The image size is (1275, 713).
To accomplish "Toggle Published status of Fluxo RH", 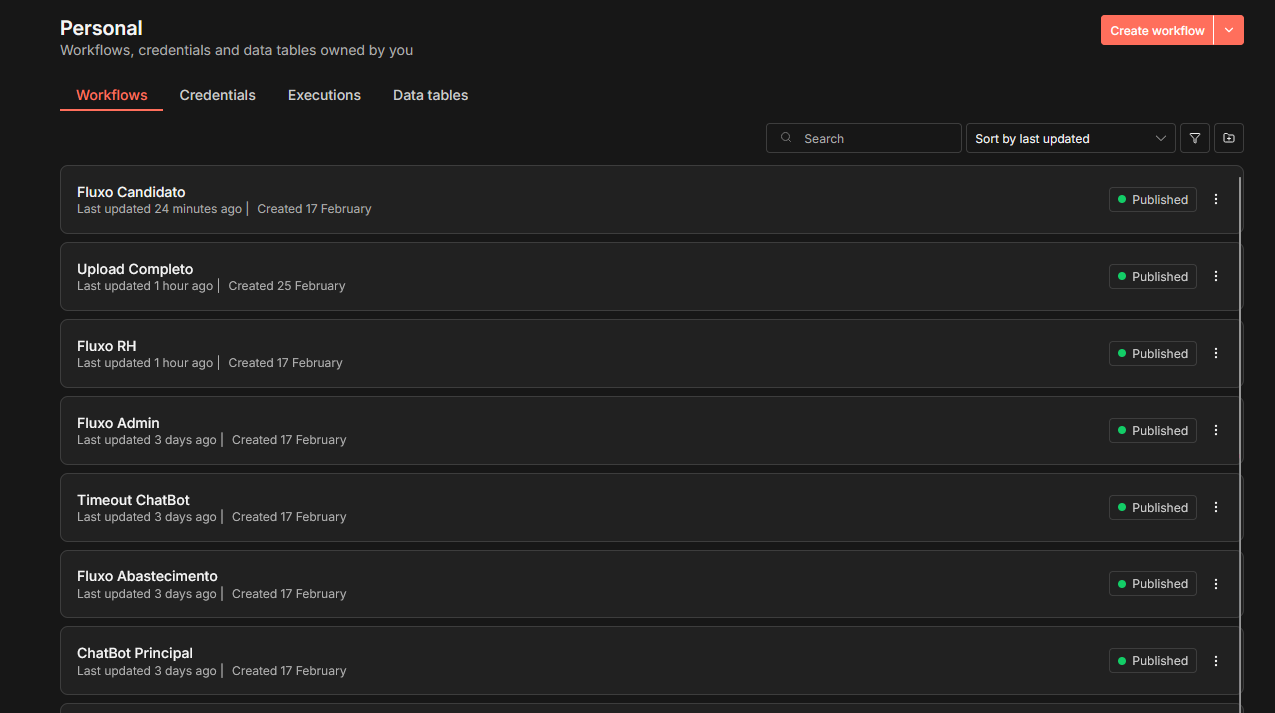I will (x=1152, y=353).
